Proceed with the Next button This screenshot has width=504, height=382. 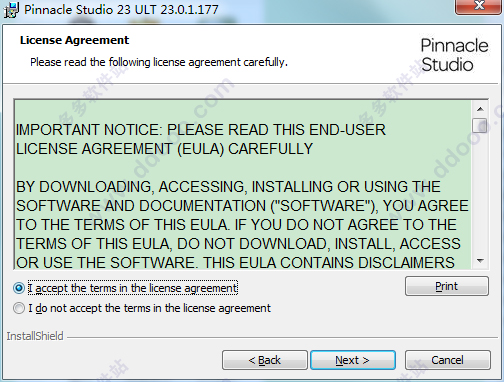tap(353, 360)
